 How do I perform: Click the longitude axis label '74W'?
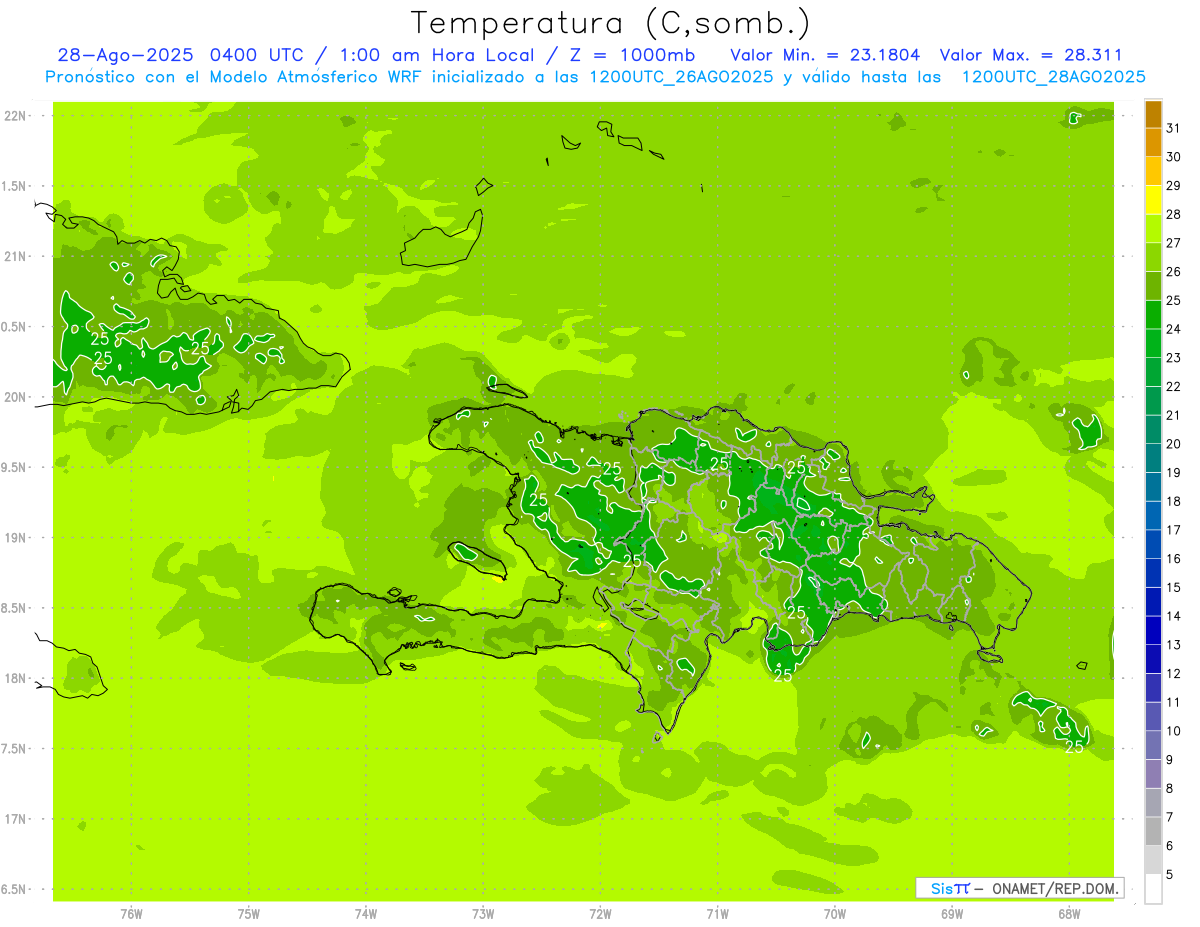tap(366, 914)
